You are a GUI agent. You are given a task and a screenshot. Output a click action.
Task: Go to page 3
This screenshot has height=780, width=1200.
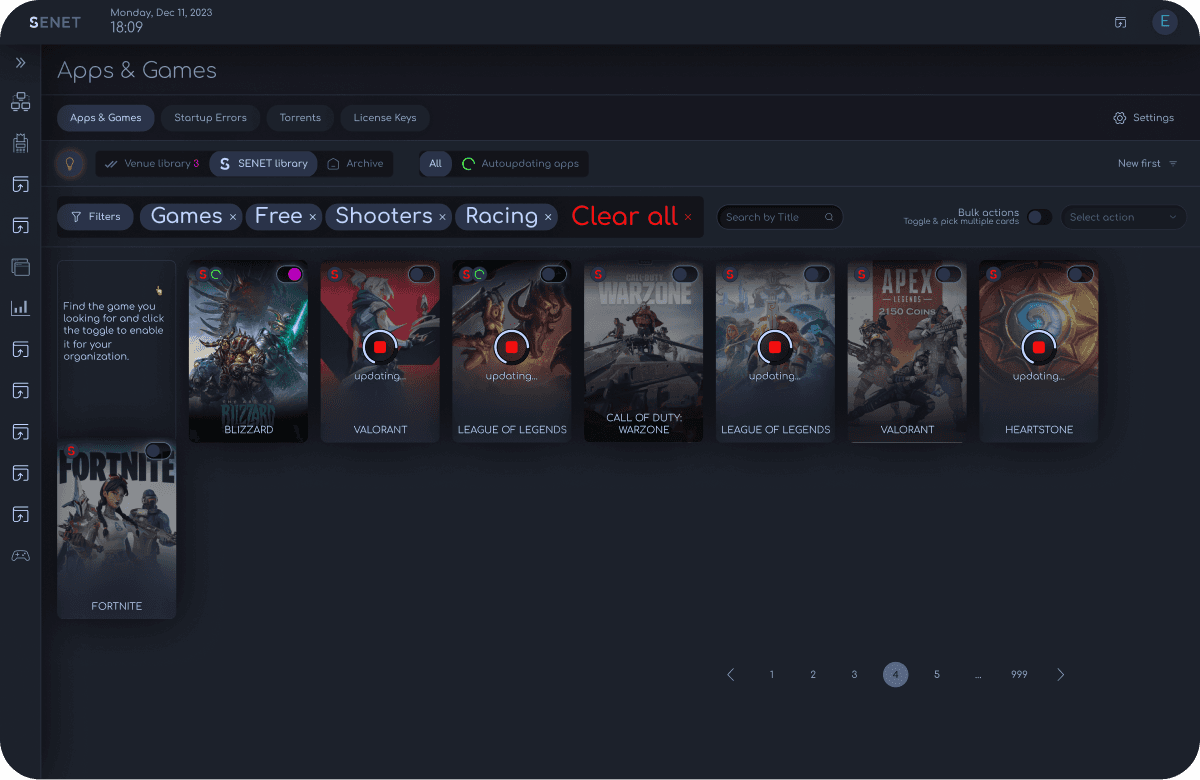click(854, 675)
